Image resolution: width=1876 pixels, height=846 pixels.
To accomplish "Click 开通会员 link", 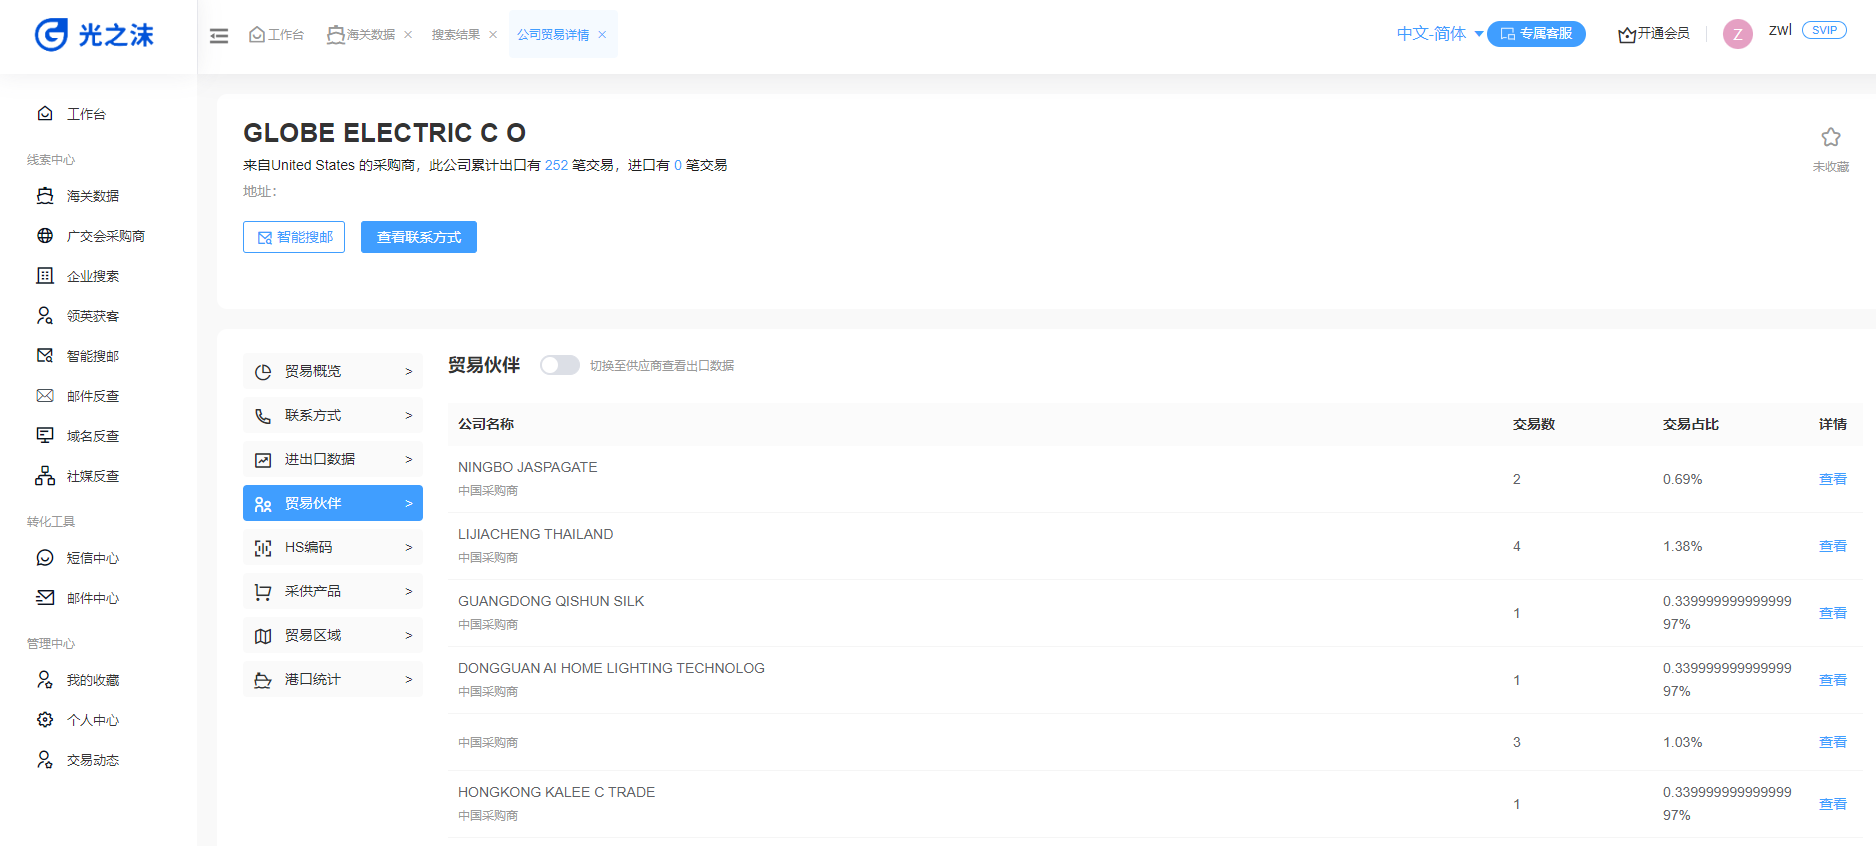I will pyautogui.click(x=1663, y=34).
